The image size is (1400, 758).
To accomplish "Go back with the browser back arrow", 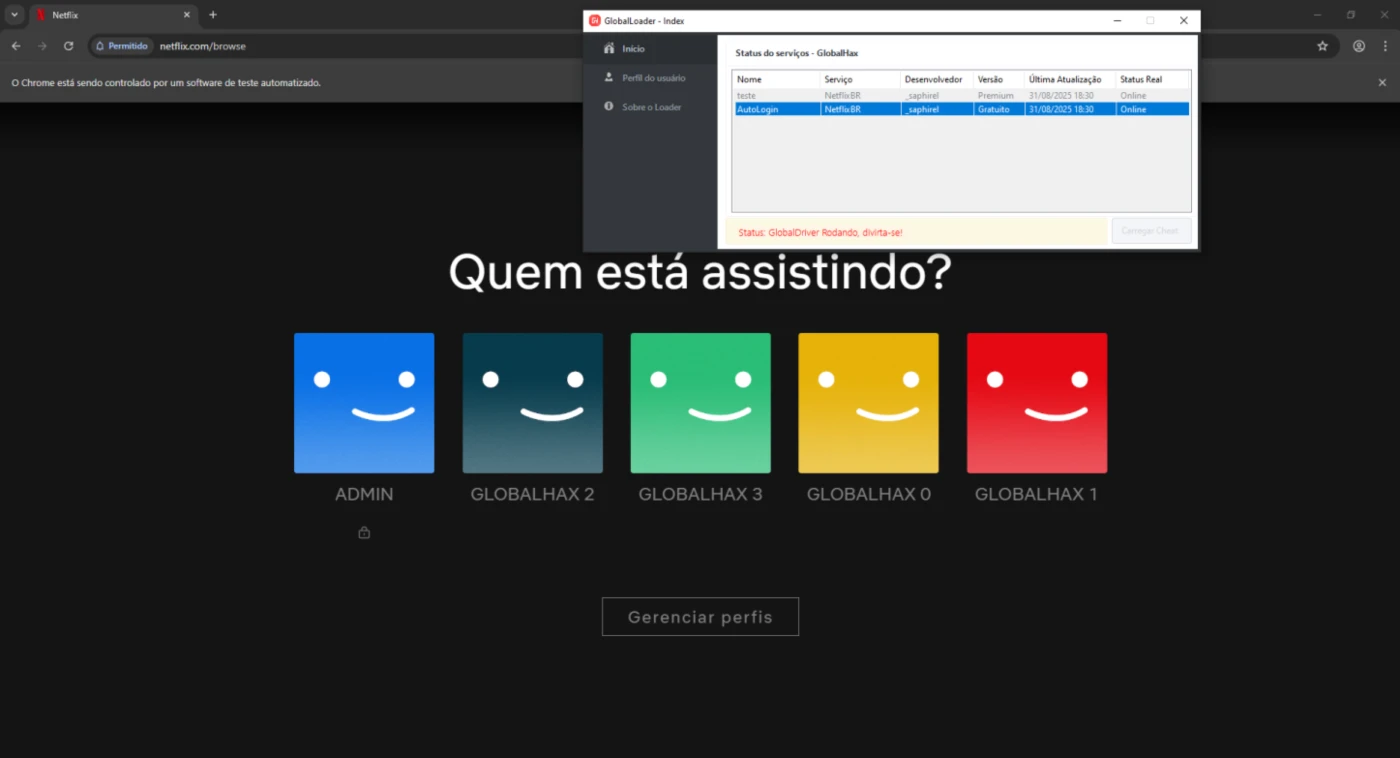I will pos(16,46).
